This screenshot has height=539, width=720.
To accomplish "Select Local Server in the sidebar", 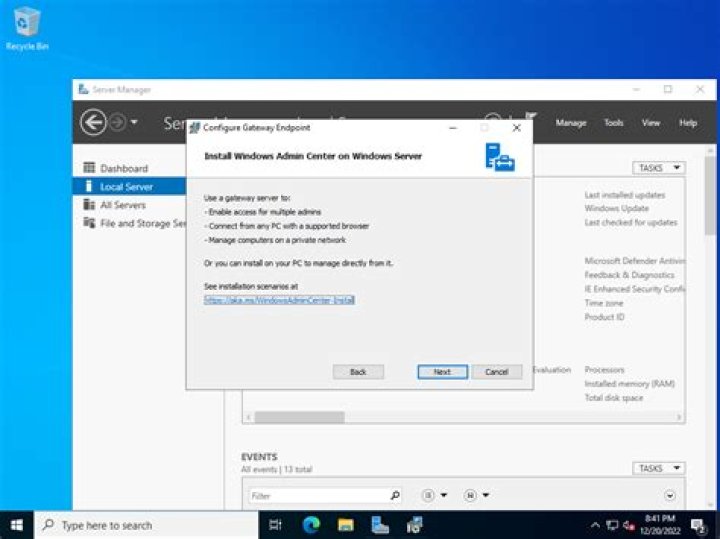I will pos(129,186).
